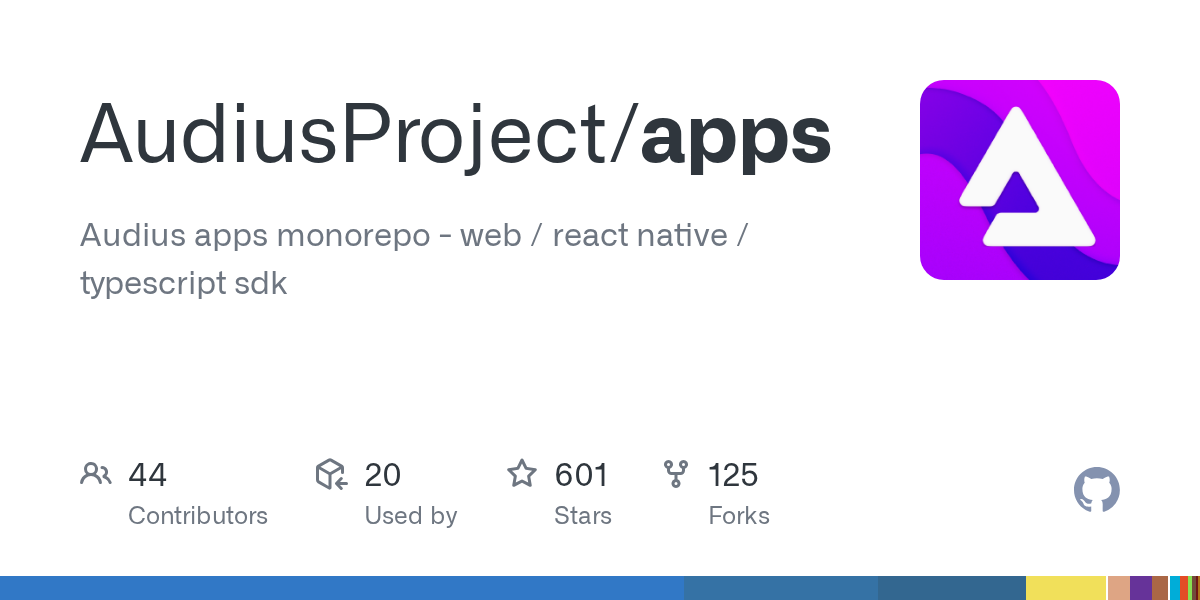
Task: Click the Contributors people icon
Action: [96, 474]
